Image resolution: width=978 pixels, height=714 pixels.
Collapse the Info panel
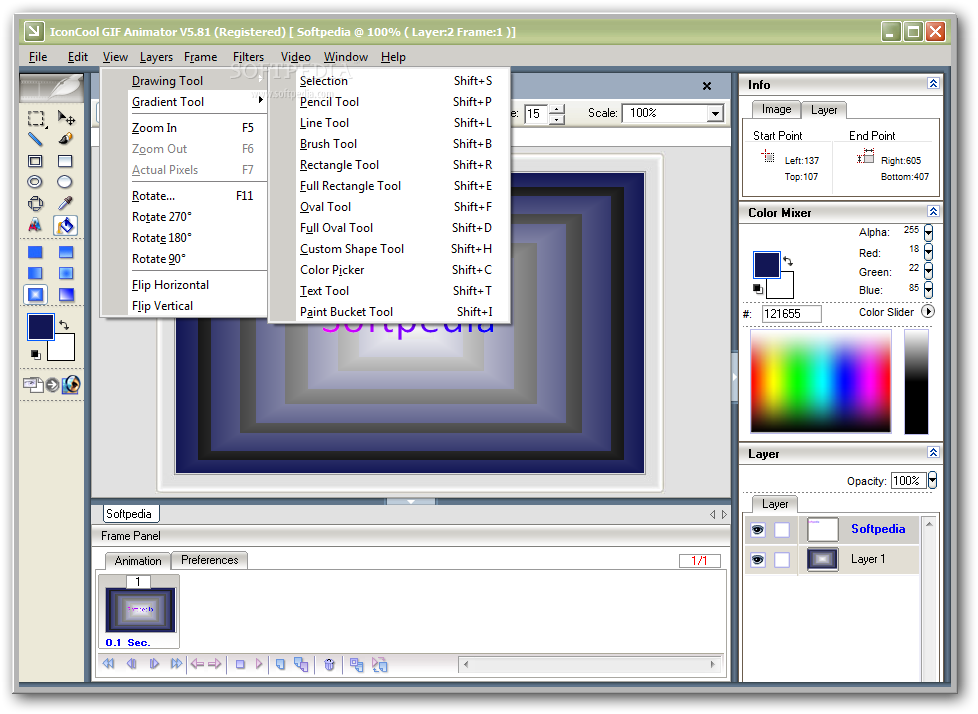click(933, 84)
